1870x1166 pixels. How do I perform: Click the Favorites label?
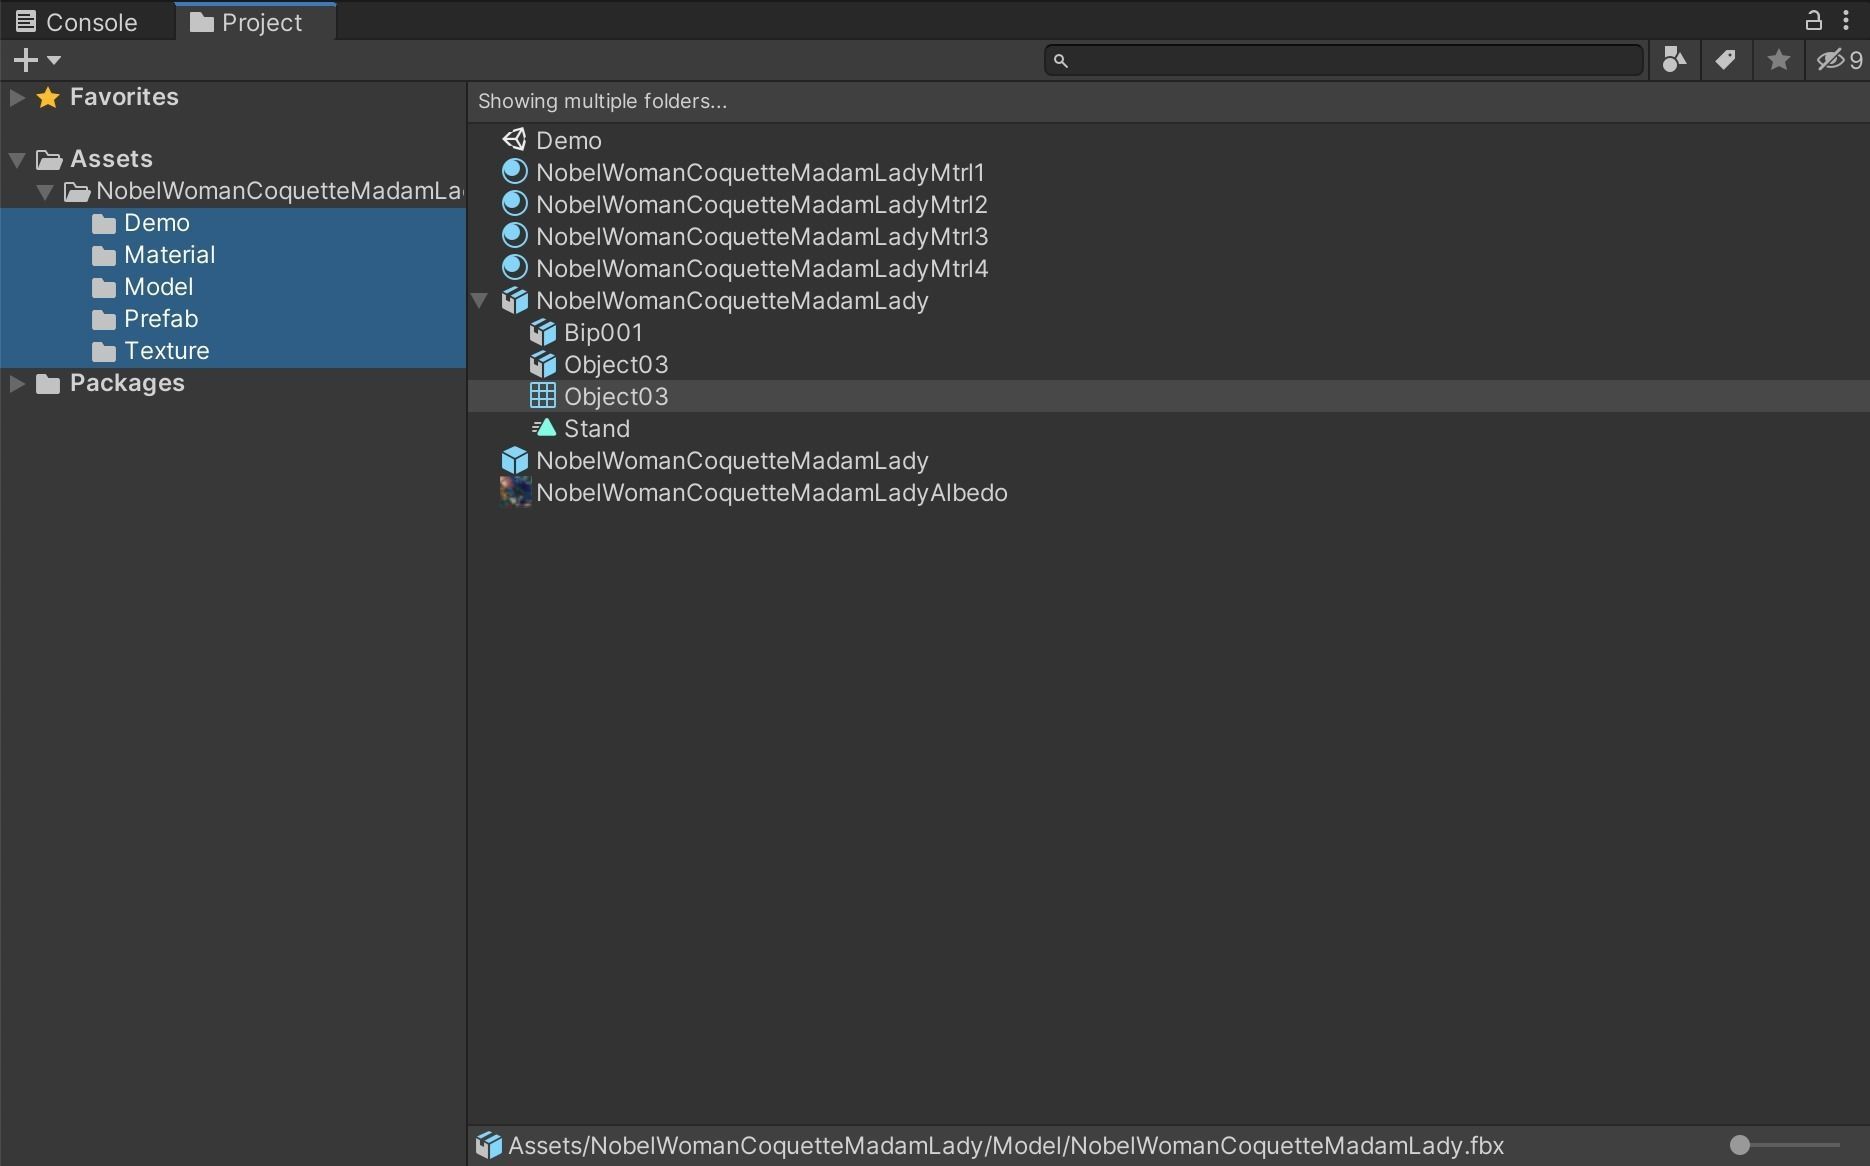[x=124, y=97]
